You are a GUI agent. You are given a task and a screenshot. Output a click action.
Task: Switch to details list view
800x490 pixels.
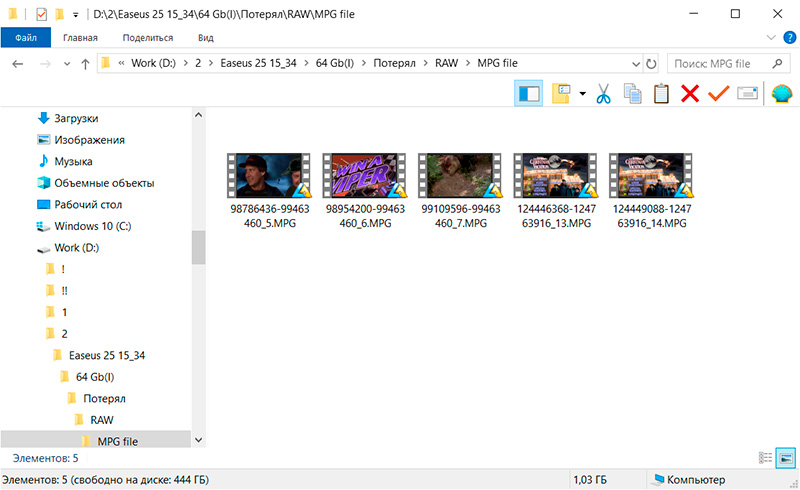pos(766,457)
